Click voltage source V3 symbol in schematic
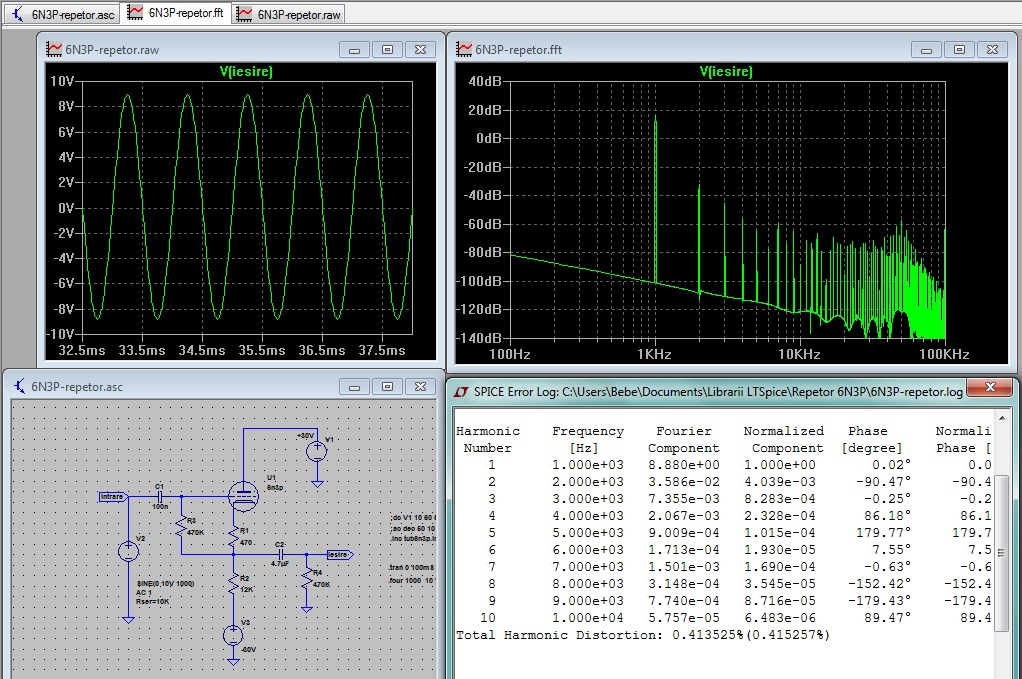The image size is (1022, 679). tap(233, 635)
